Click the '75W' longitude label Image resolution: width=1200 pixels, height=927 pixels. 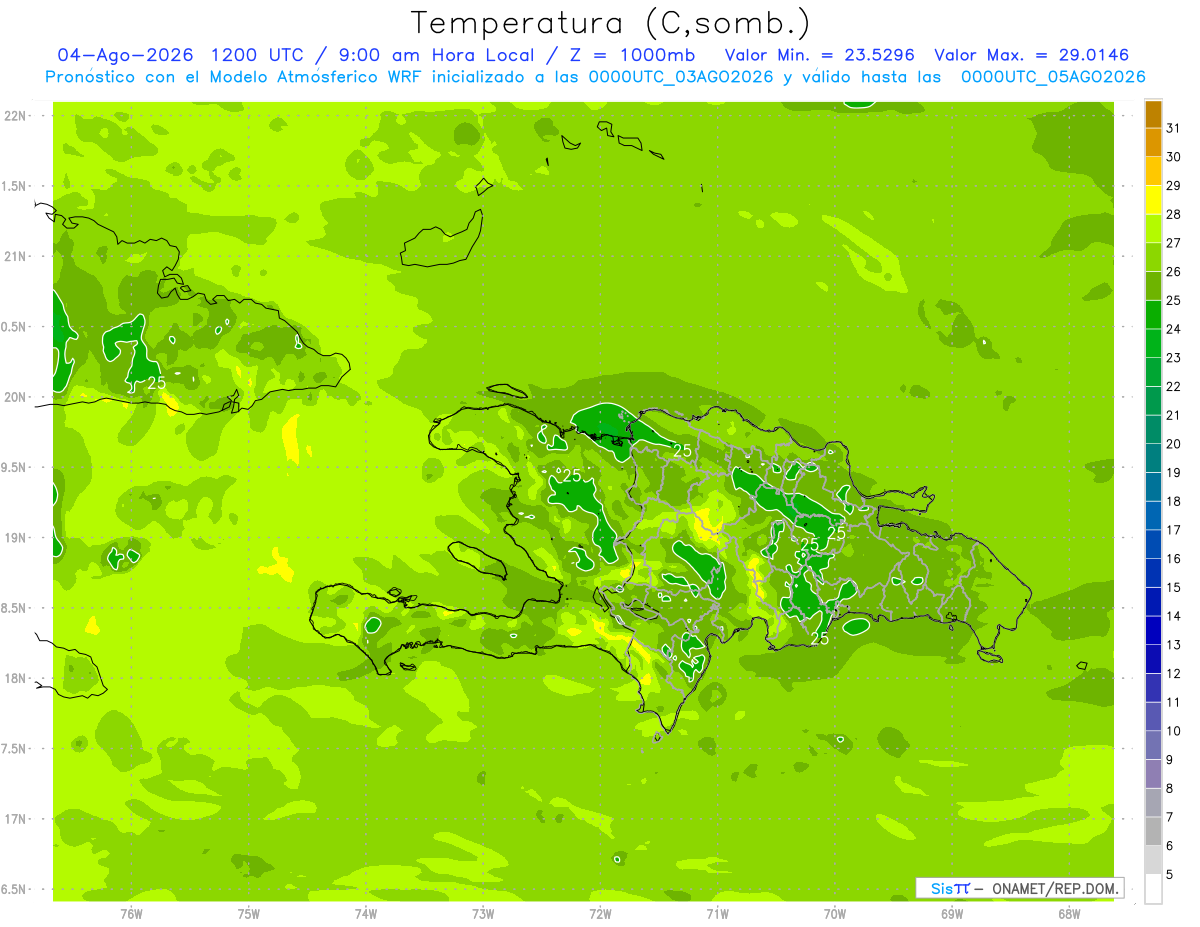tap(249, 914)
